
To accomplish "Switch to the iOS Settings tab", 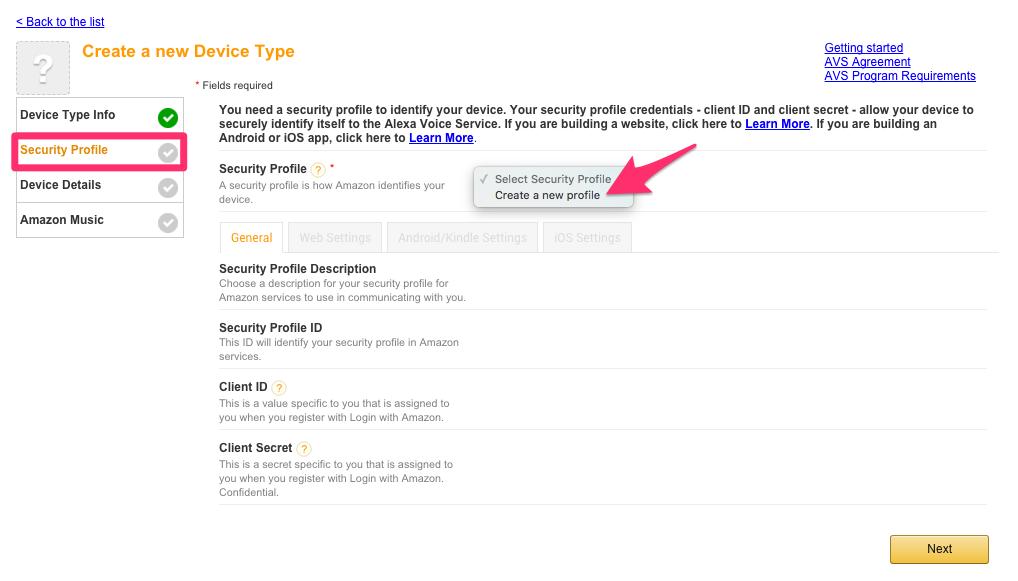I will pyautogui.click(x=587, y=238).
